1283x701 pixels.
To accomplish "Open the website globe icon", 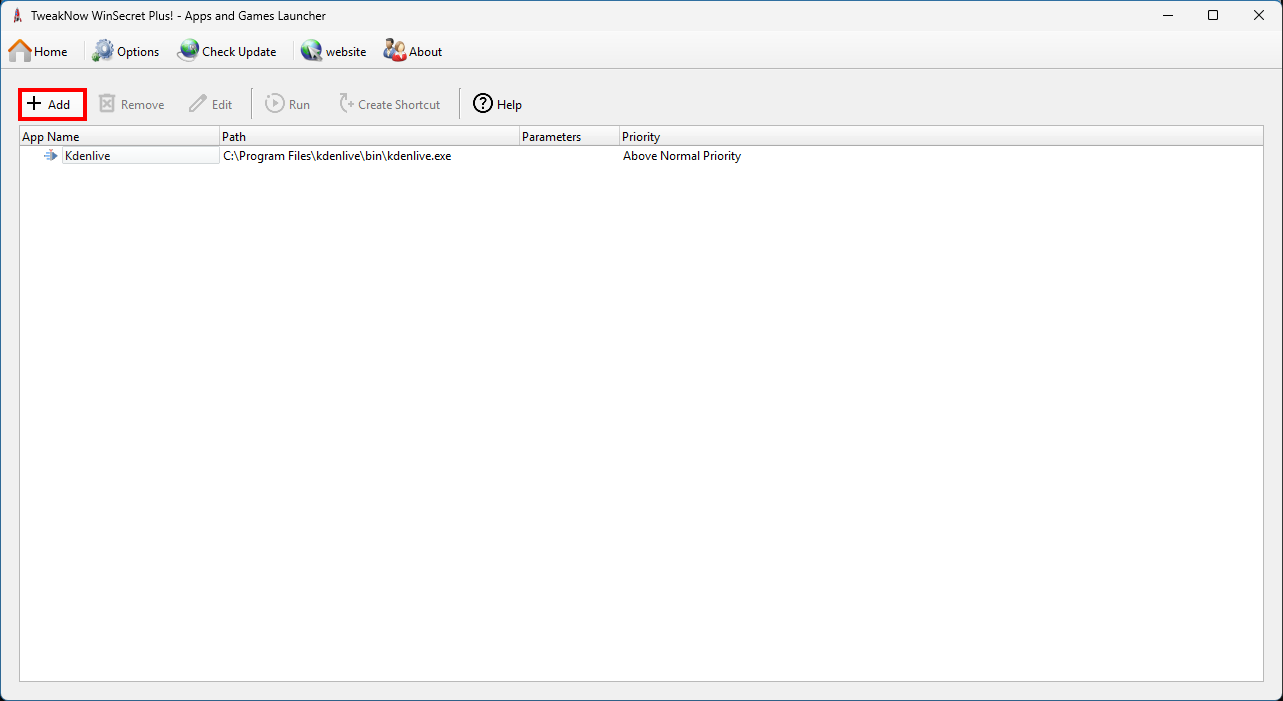I will [x=312, y=51].
